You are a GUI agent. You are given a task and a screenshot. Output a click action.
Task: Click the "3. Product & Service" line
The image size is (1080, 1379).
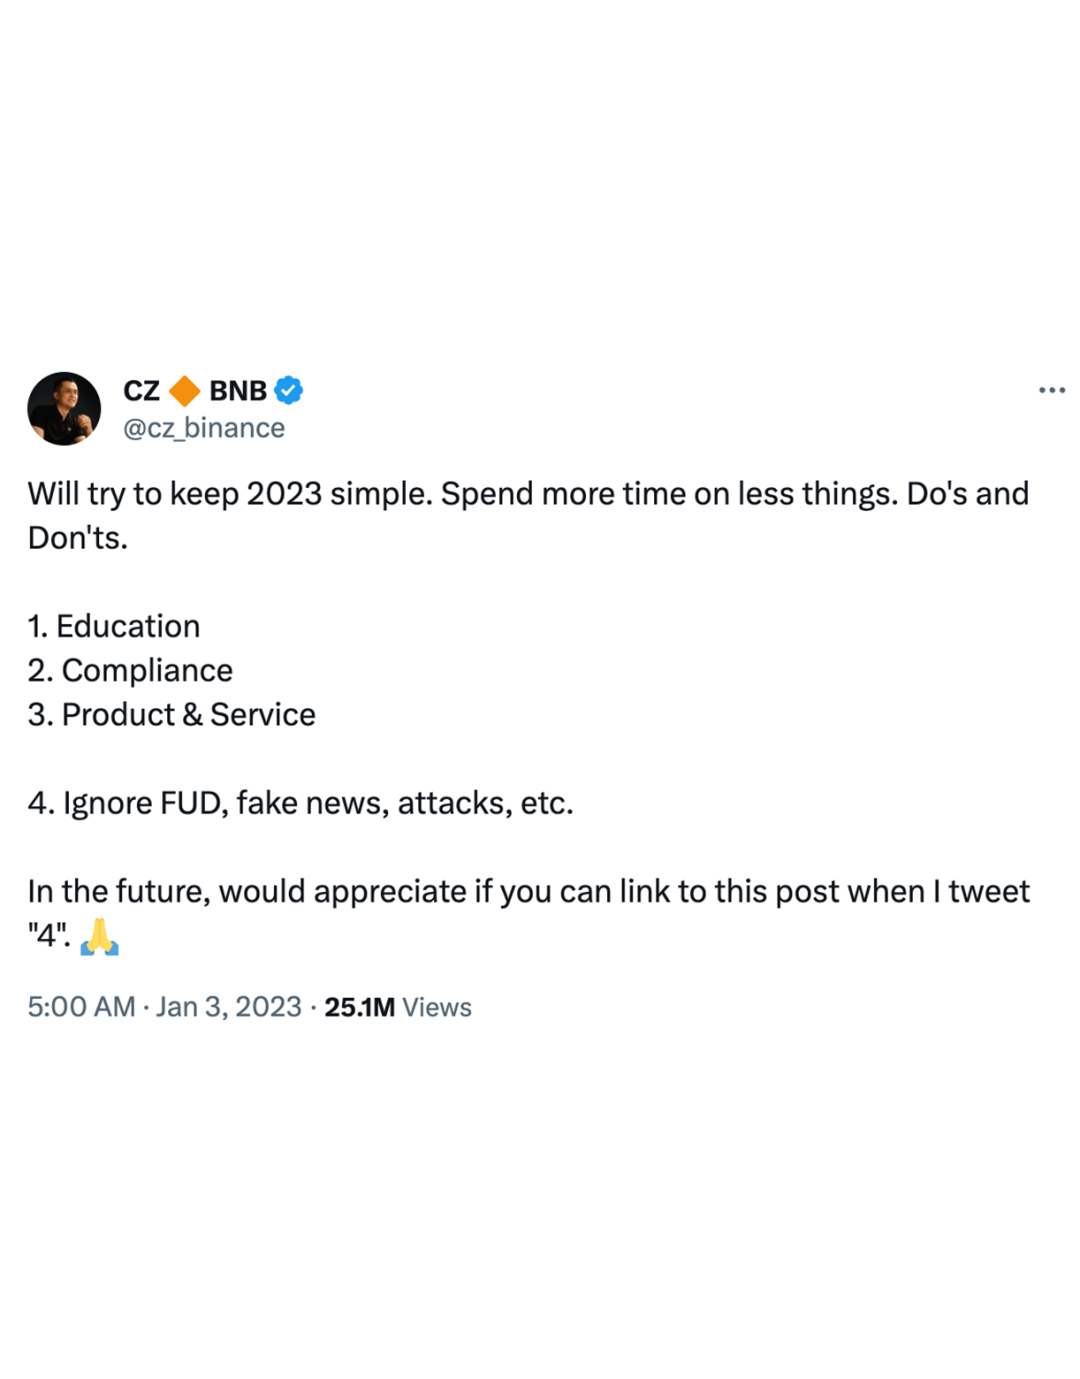(x=171, y=714)
